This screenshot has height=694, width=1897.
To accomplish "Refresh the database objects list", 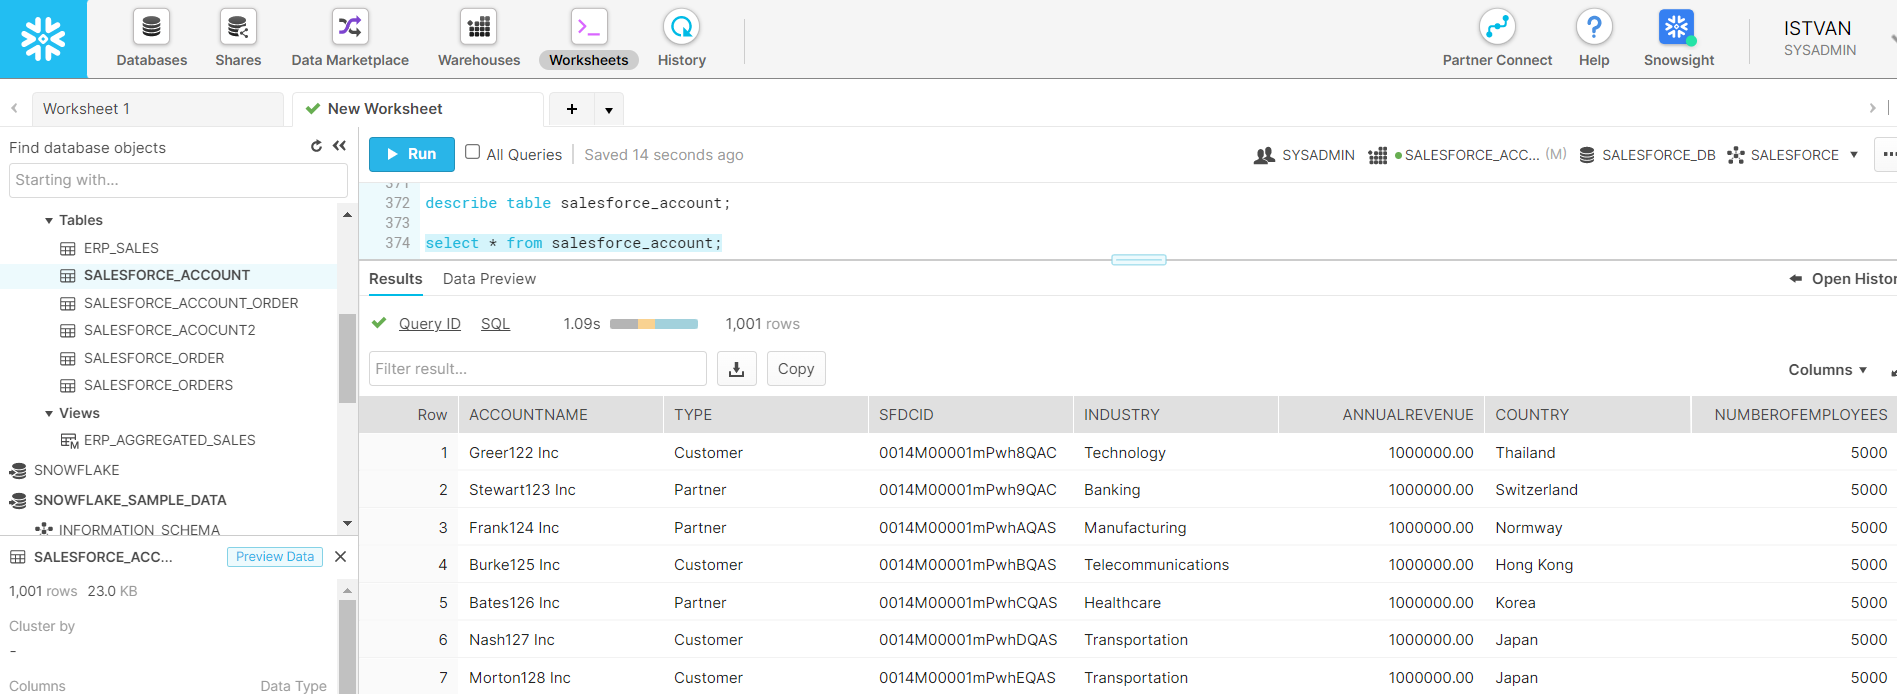I will click(x=316, y=146).
